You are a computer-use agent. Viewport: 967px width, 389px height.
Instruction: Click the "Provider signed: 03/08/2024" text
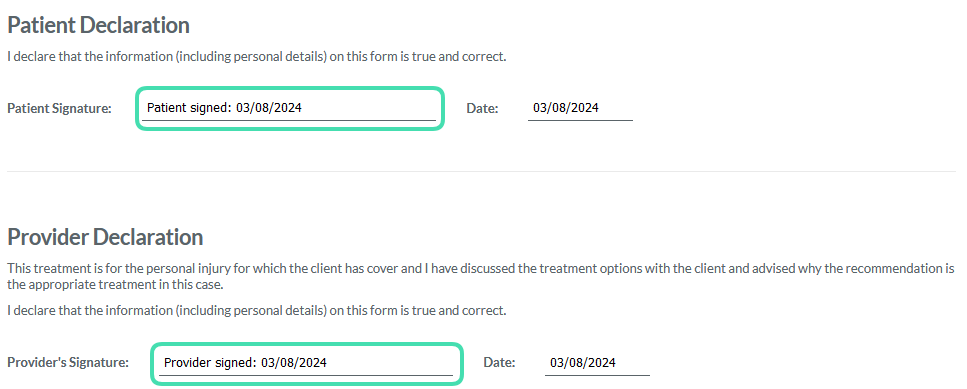pos(245,362)
